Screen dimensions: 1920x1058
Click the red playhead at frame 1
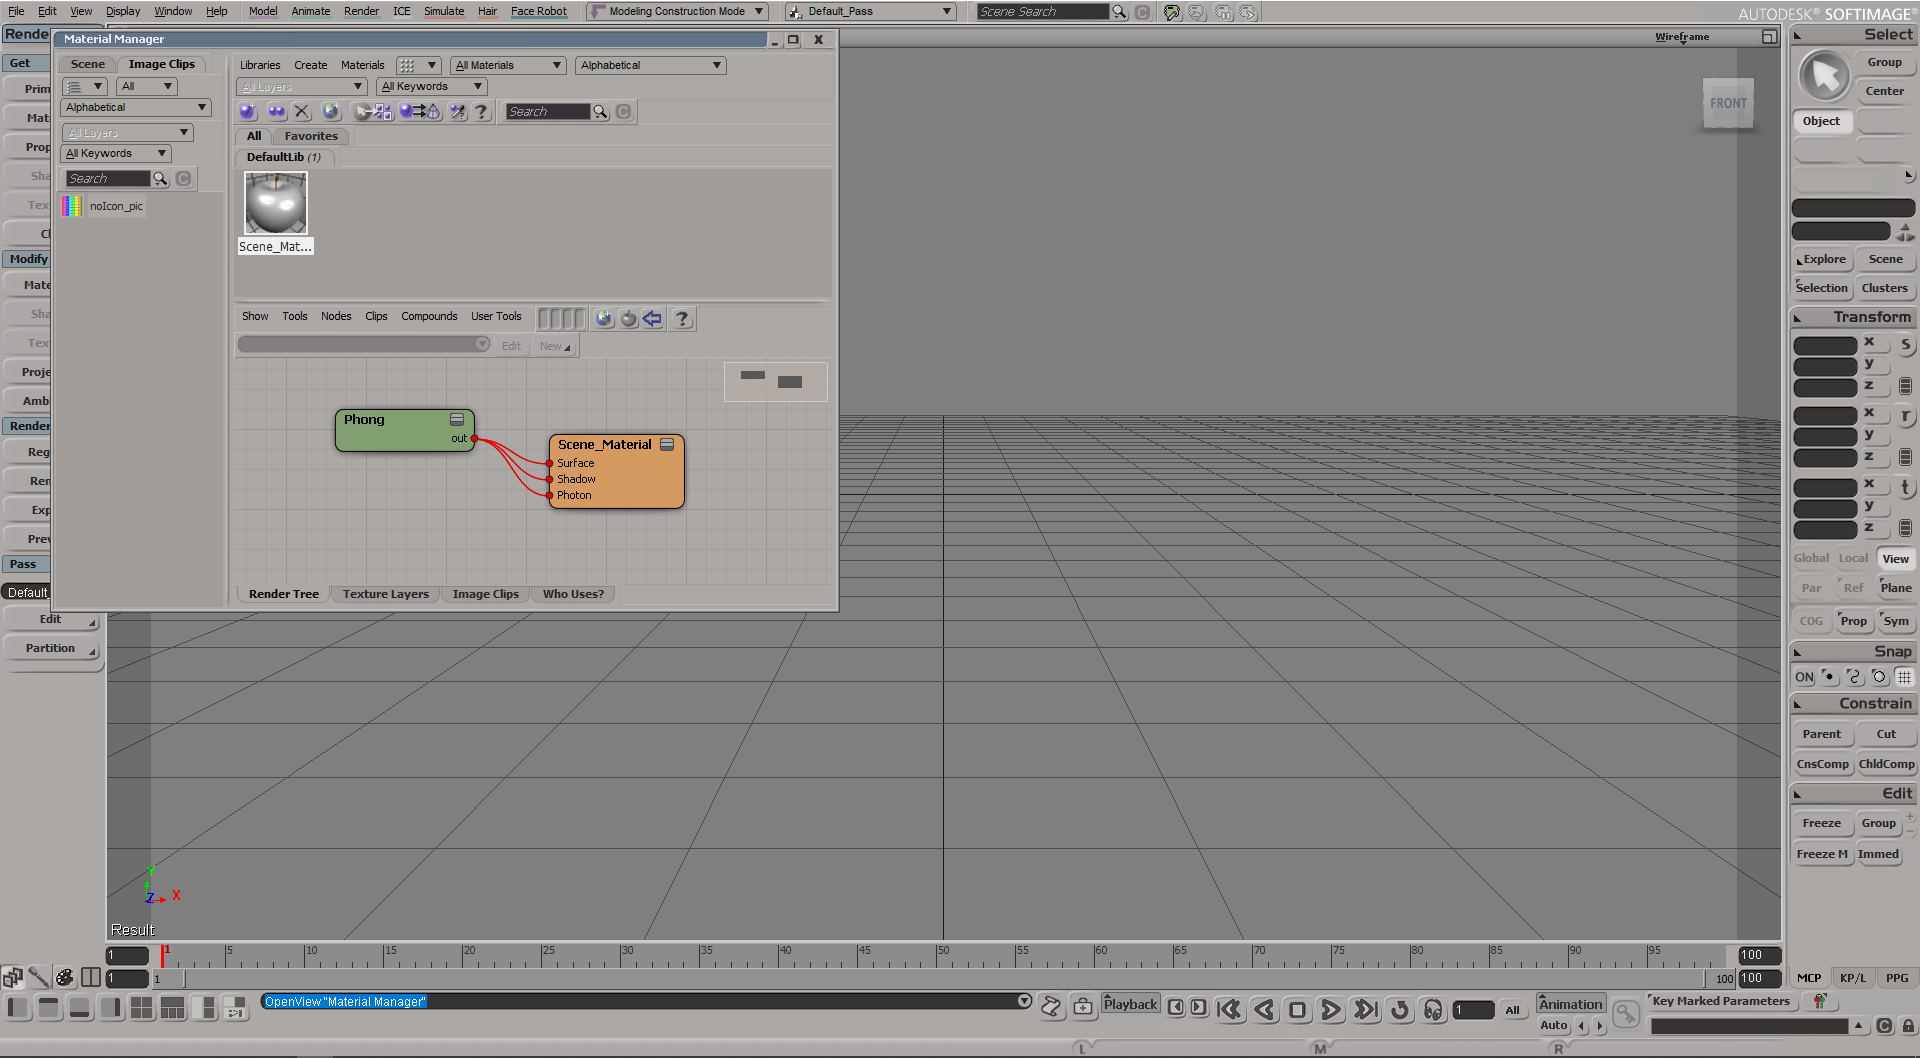(163, 955)
